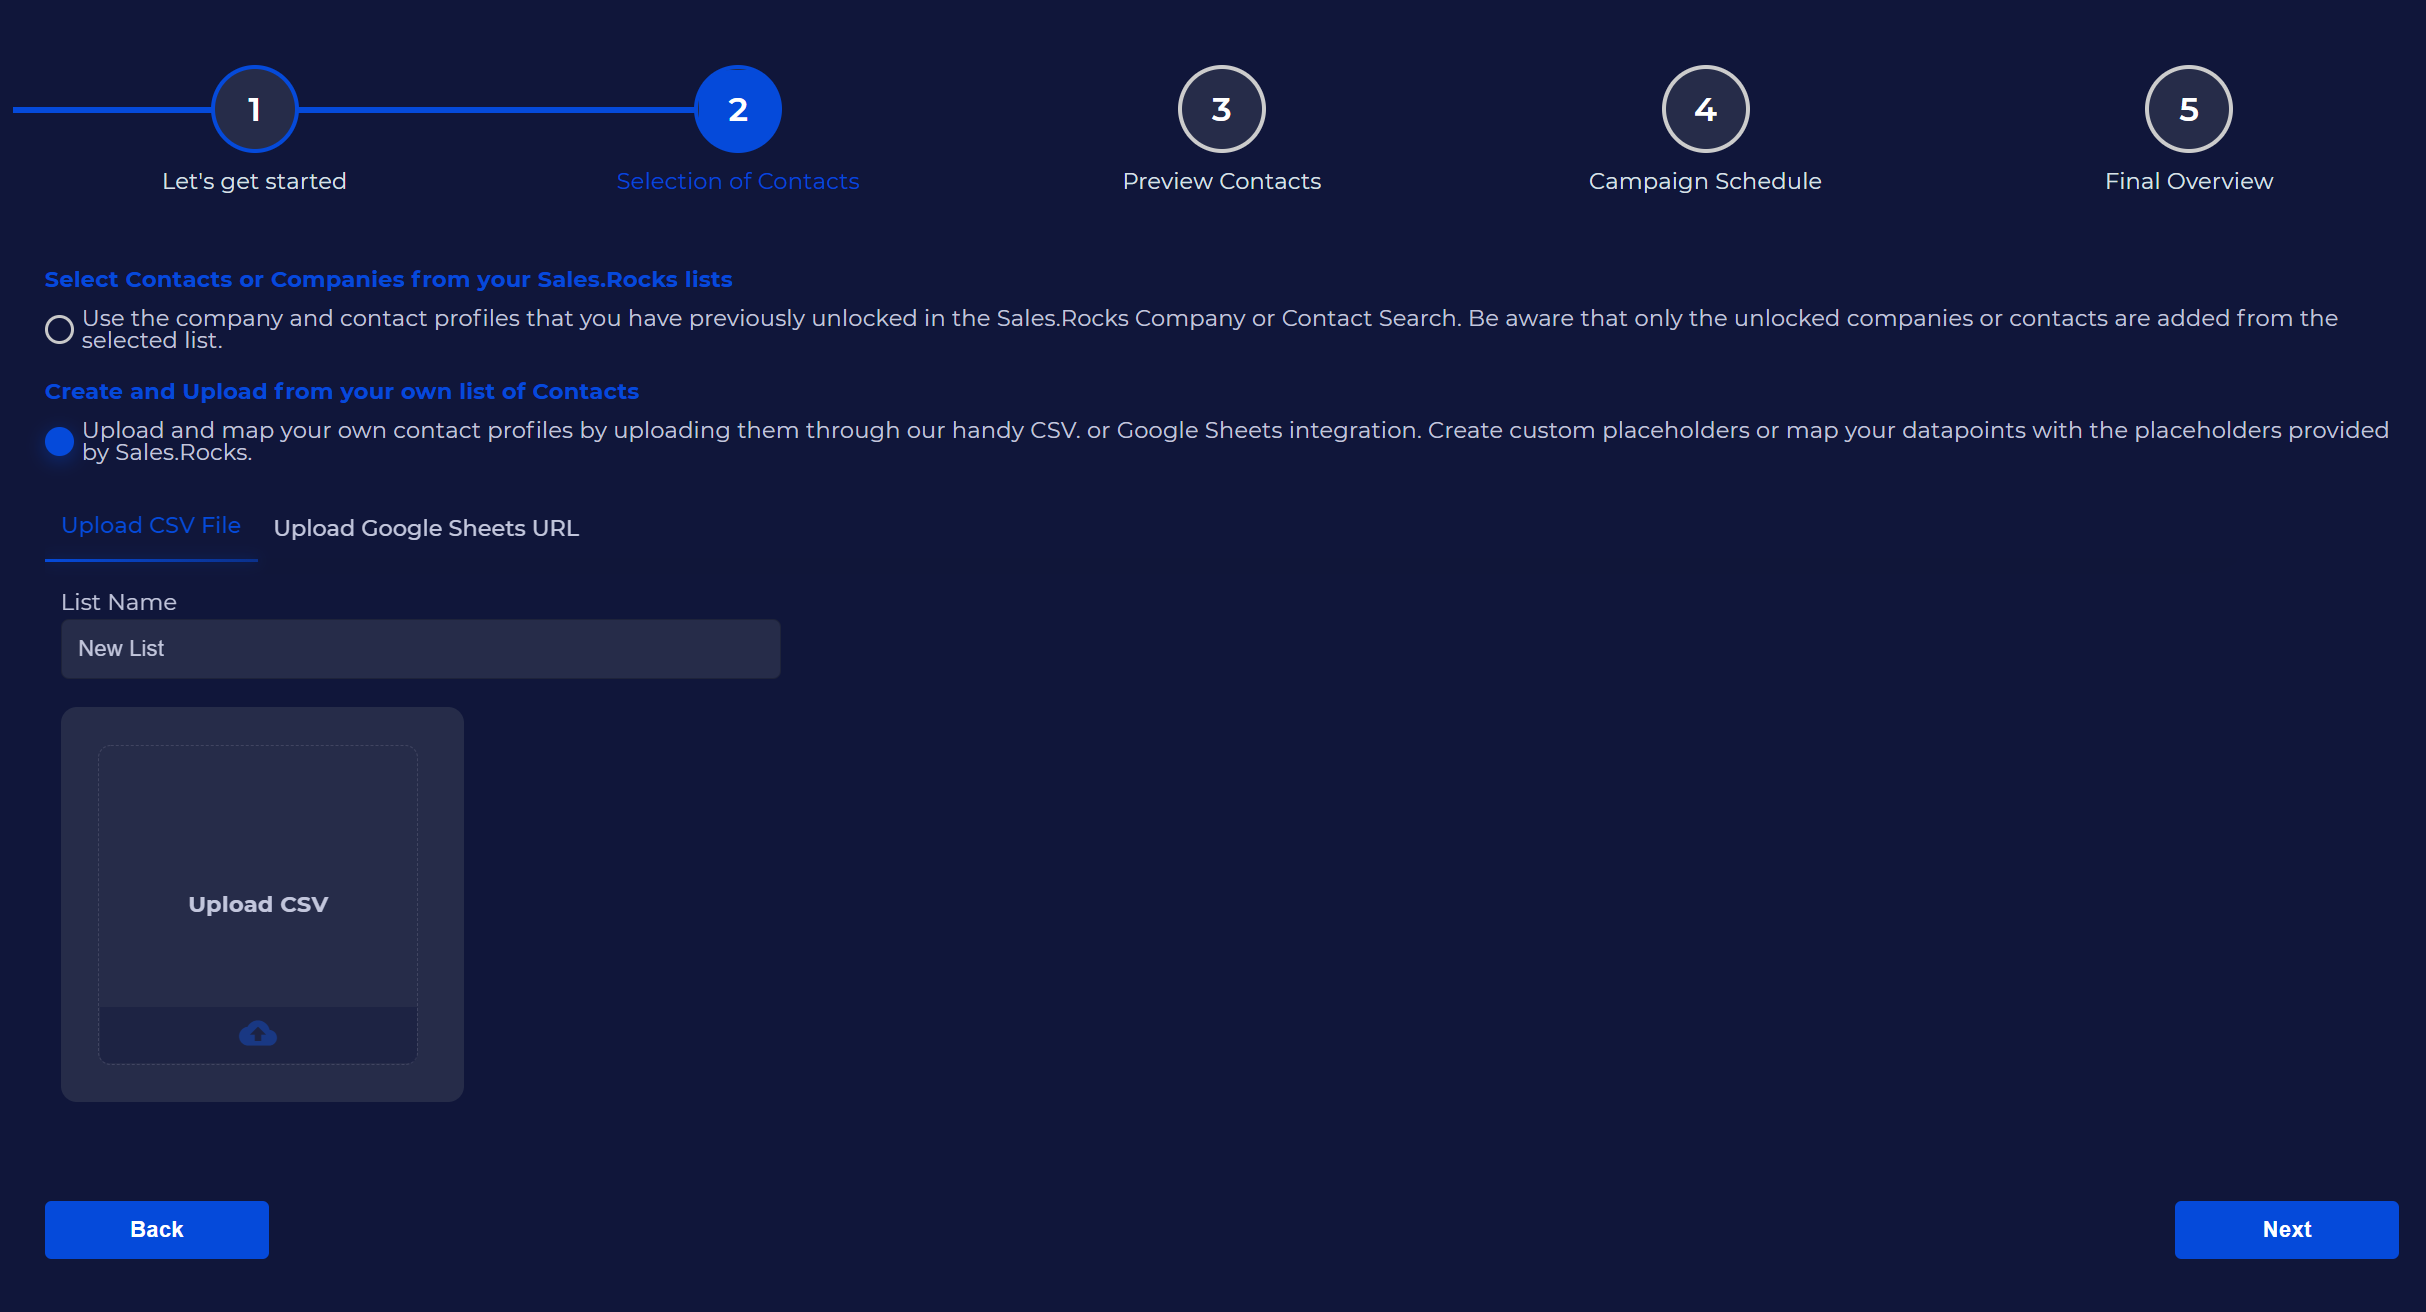This screenshot has height=1312, width=2426.
Task: Switch to Upload CSV File tab
Action: (151, 526)
